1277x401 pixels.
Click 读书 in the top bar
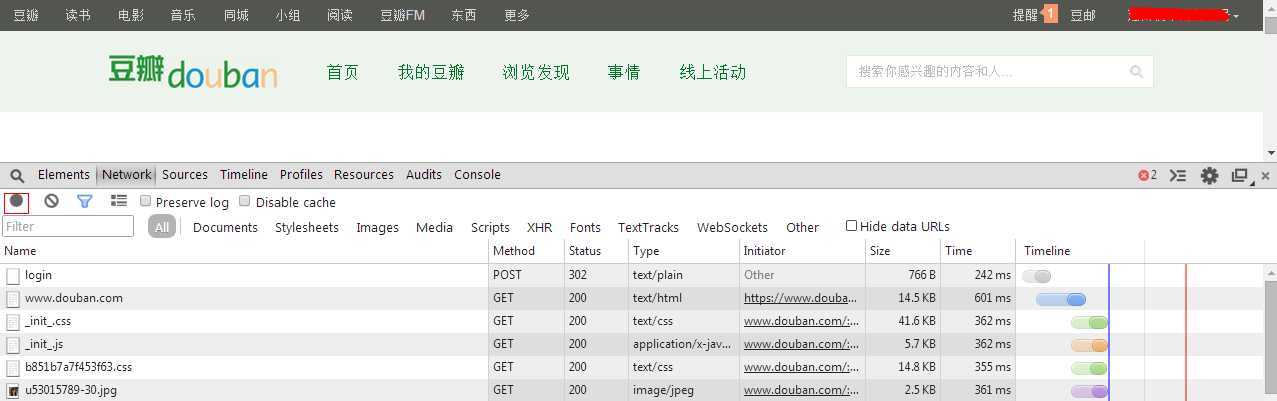pyautogui.click(x=78, y=15)
